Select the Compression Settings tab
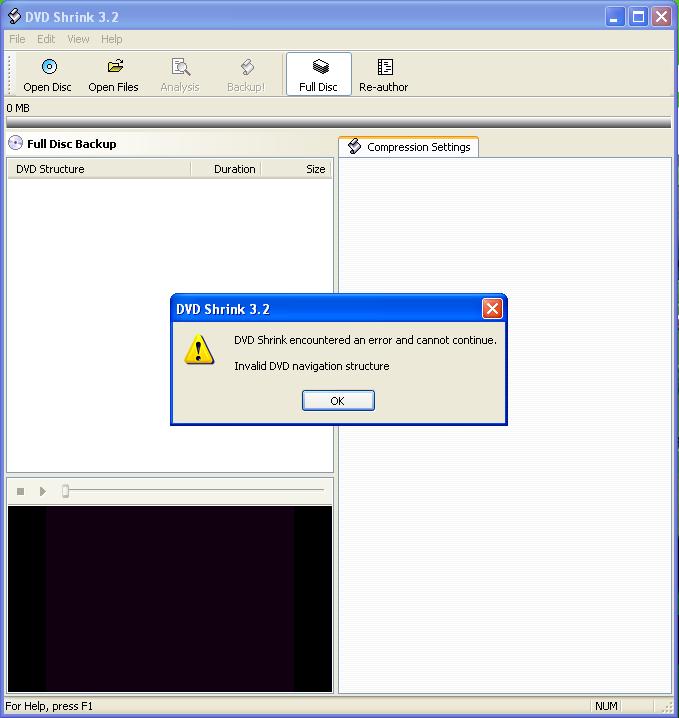The height and width of the screenshot is (718, 679). [x=408, y=147]
